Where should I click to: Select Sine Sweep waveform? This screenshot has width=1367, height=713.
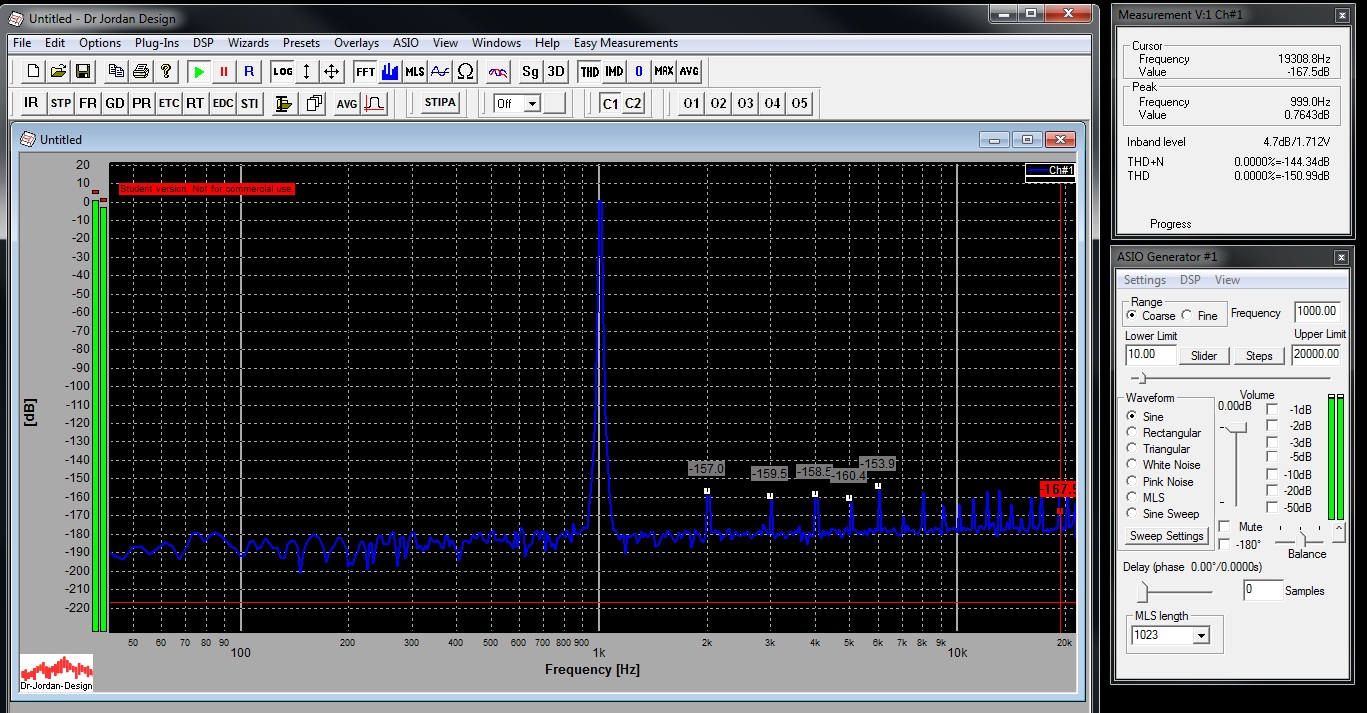(x=1132, y=514)
